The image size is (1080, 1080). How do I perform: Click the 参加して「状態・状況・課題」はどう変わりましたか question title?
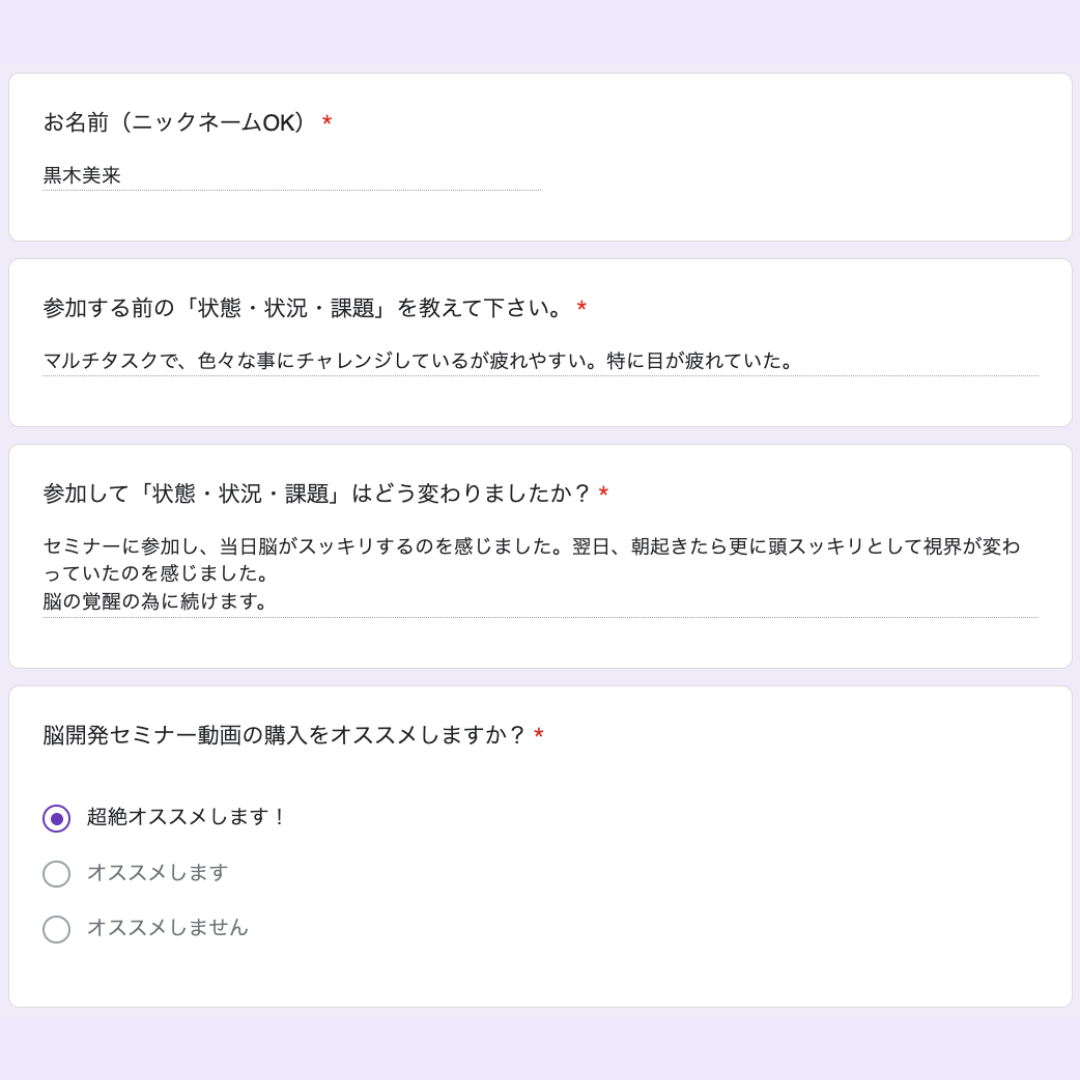317,493
